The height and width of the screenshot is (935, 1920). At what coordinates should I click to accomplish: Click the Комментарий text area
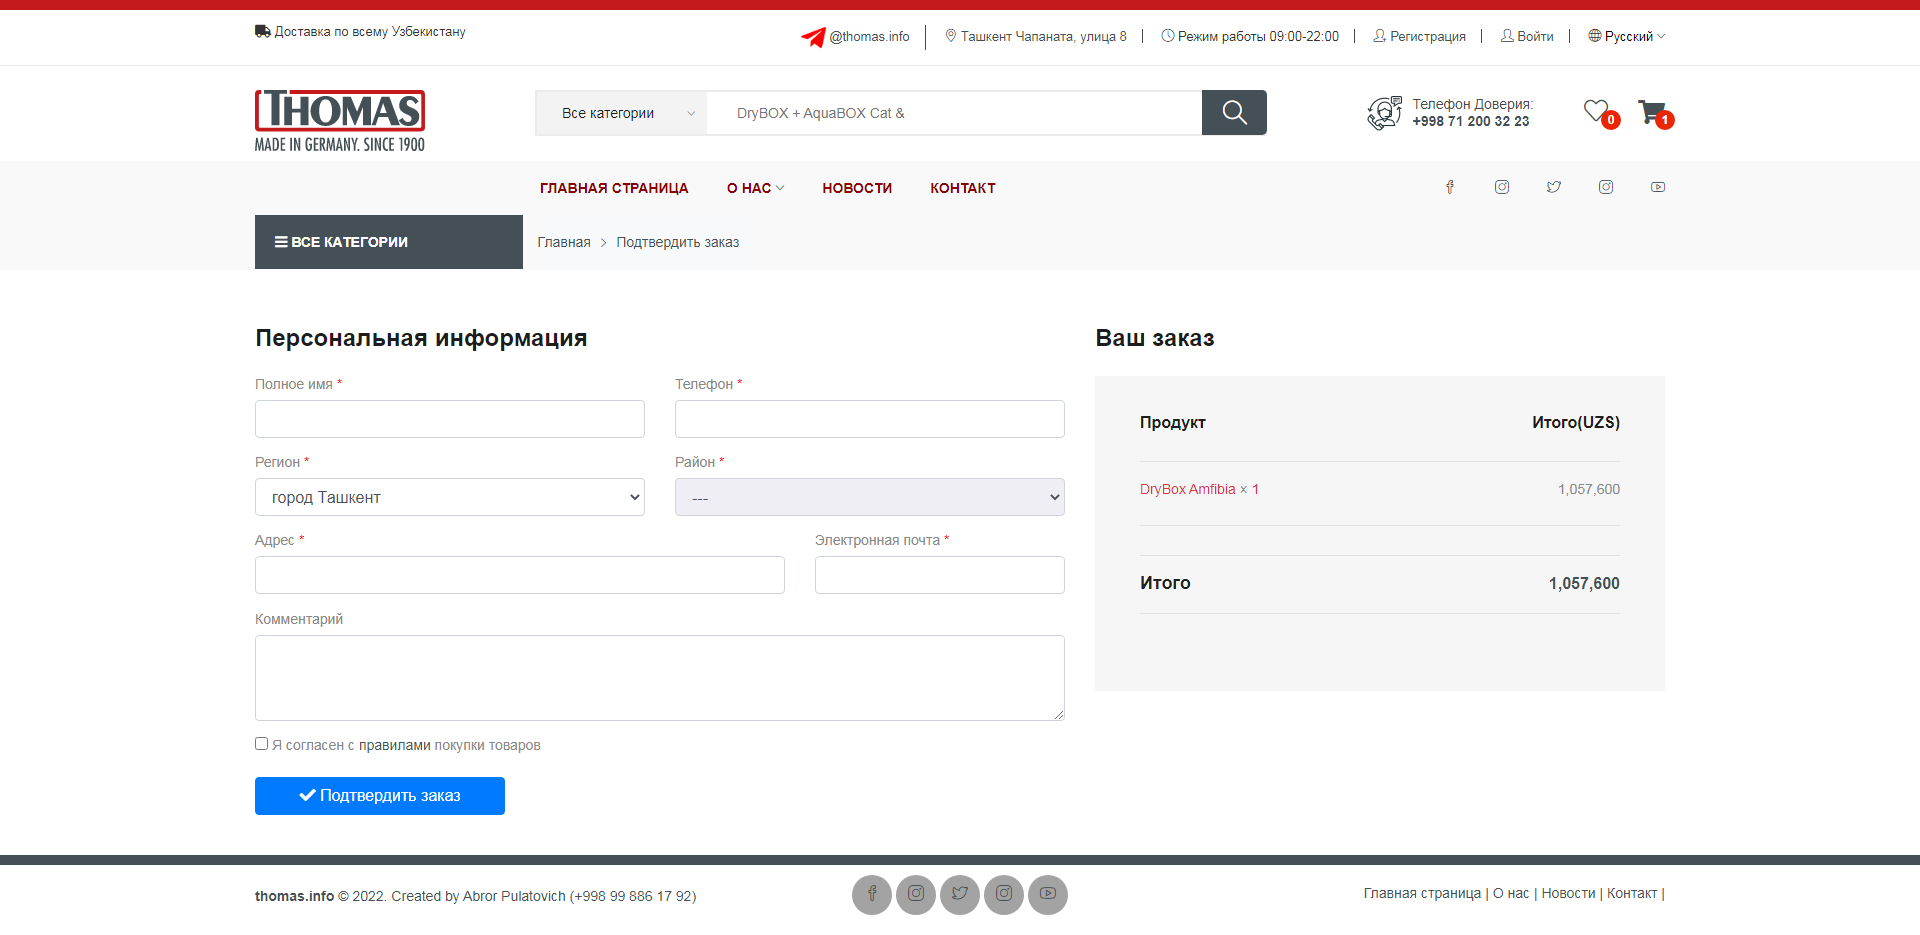point(660,678)
